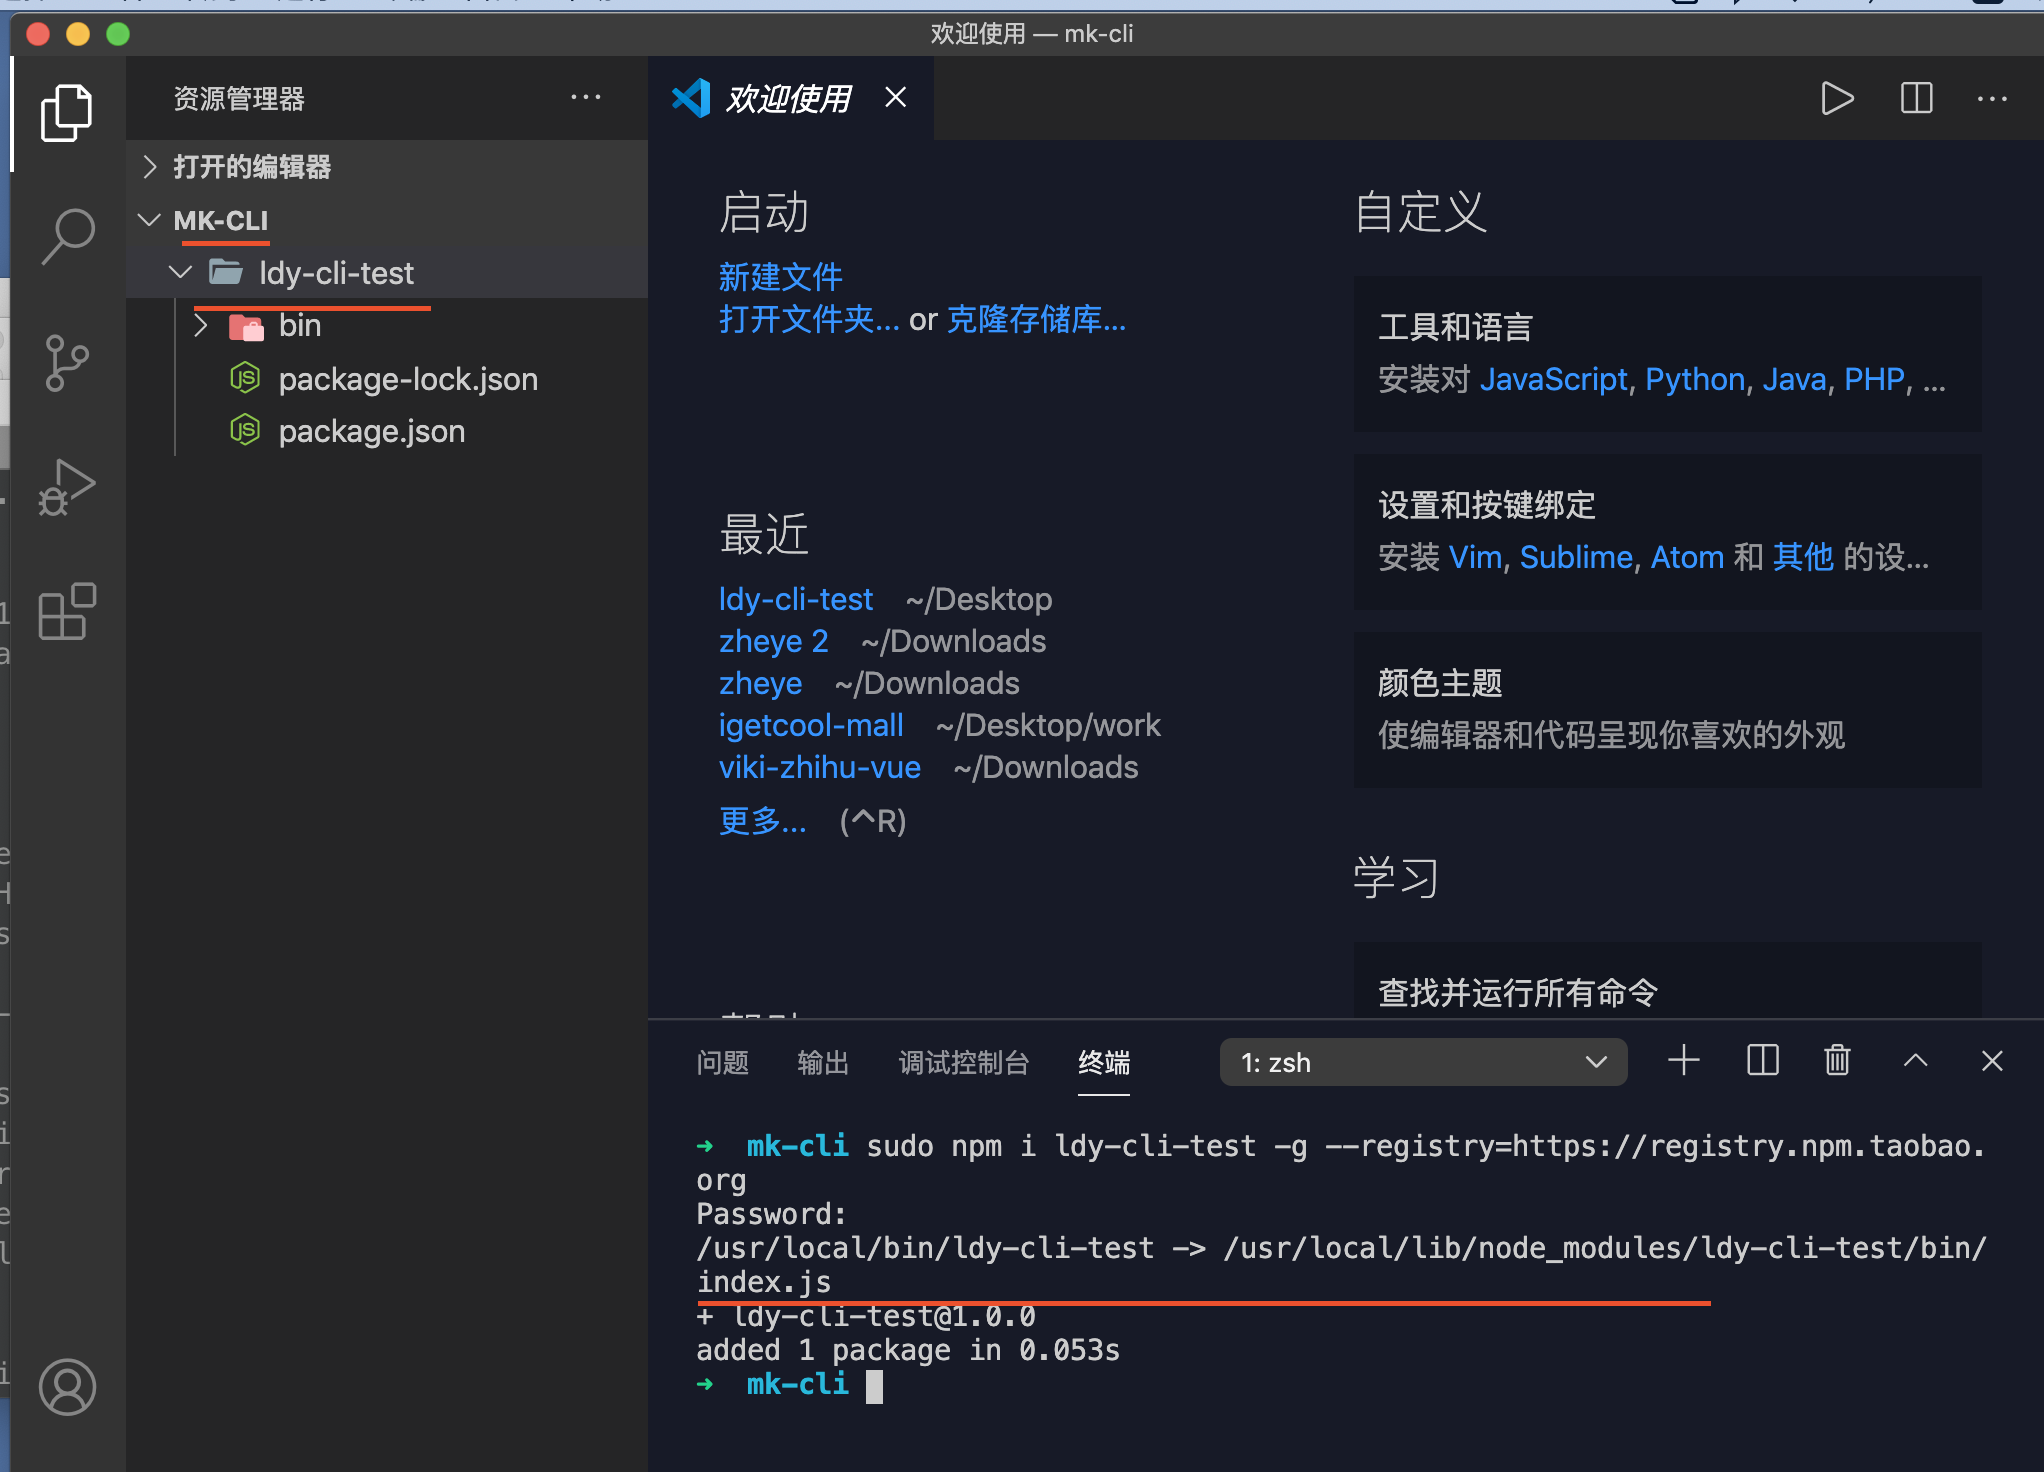Image resolution: width=2044 pixels, height=1472 pixels.
Task: Open the Extensions view
Action: pos(67,611)
